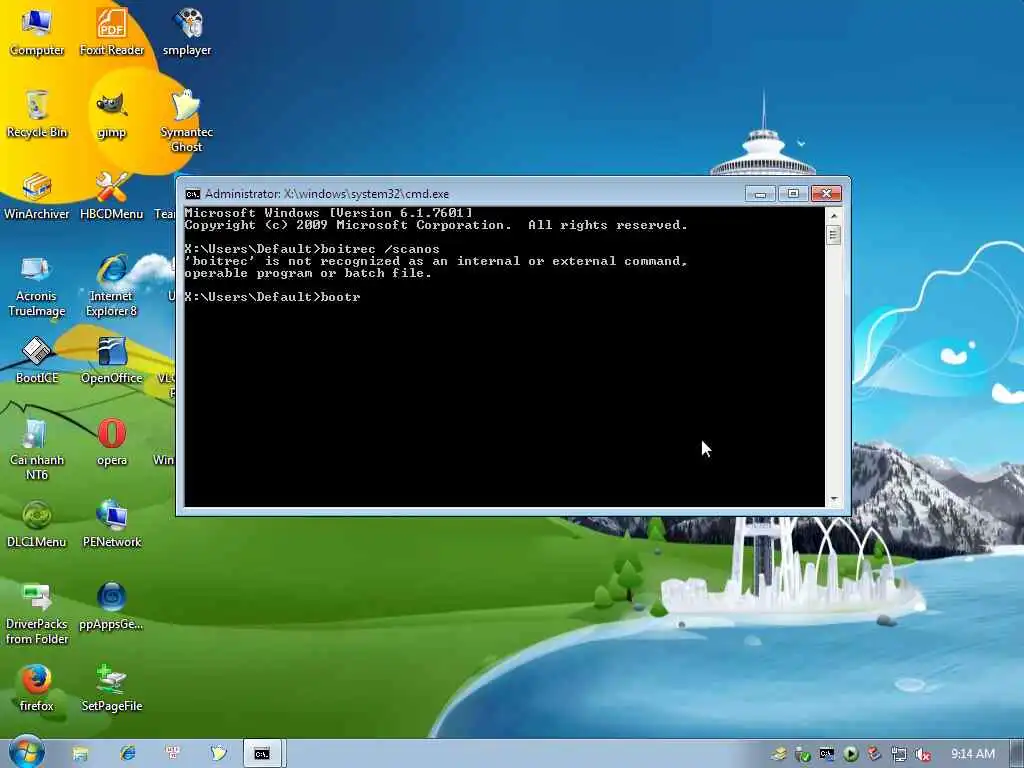Open firefox from the desktop
The height and width of the screenshot is (768, 1024).
(x=37, y=688)
